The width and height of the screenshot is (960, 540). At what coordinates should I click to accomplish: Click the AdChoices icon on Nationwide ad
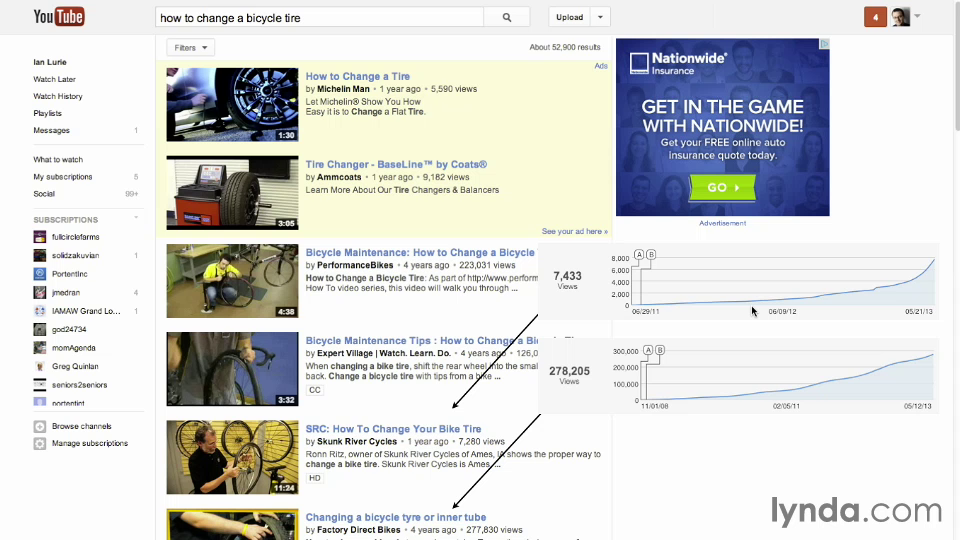(x=825, y=43)
